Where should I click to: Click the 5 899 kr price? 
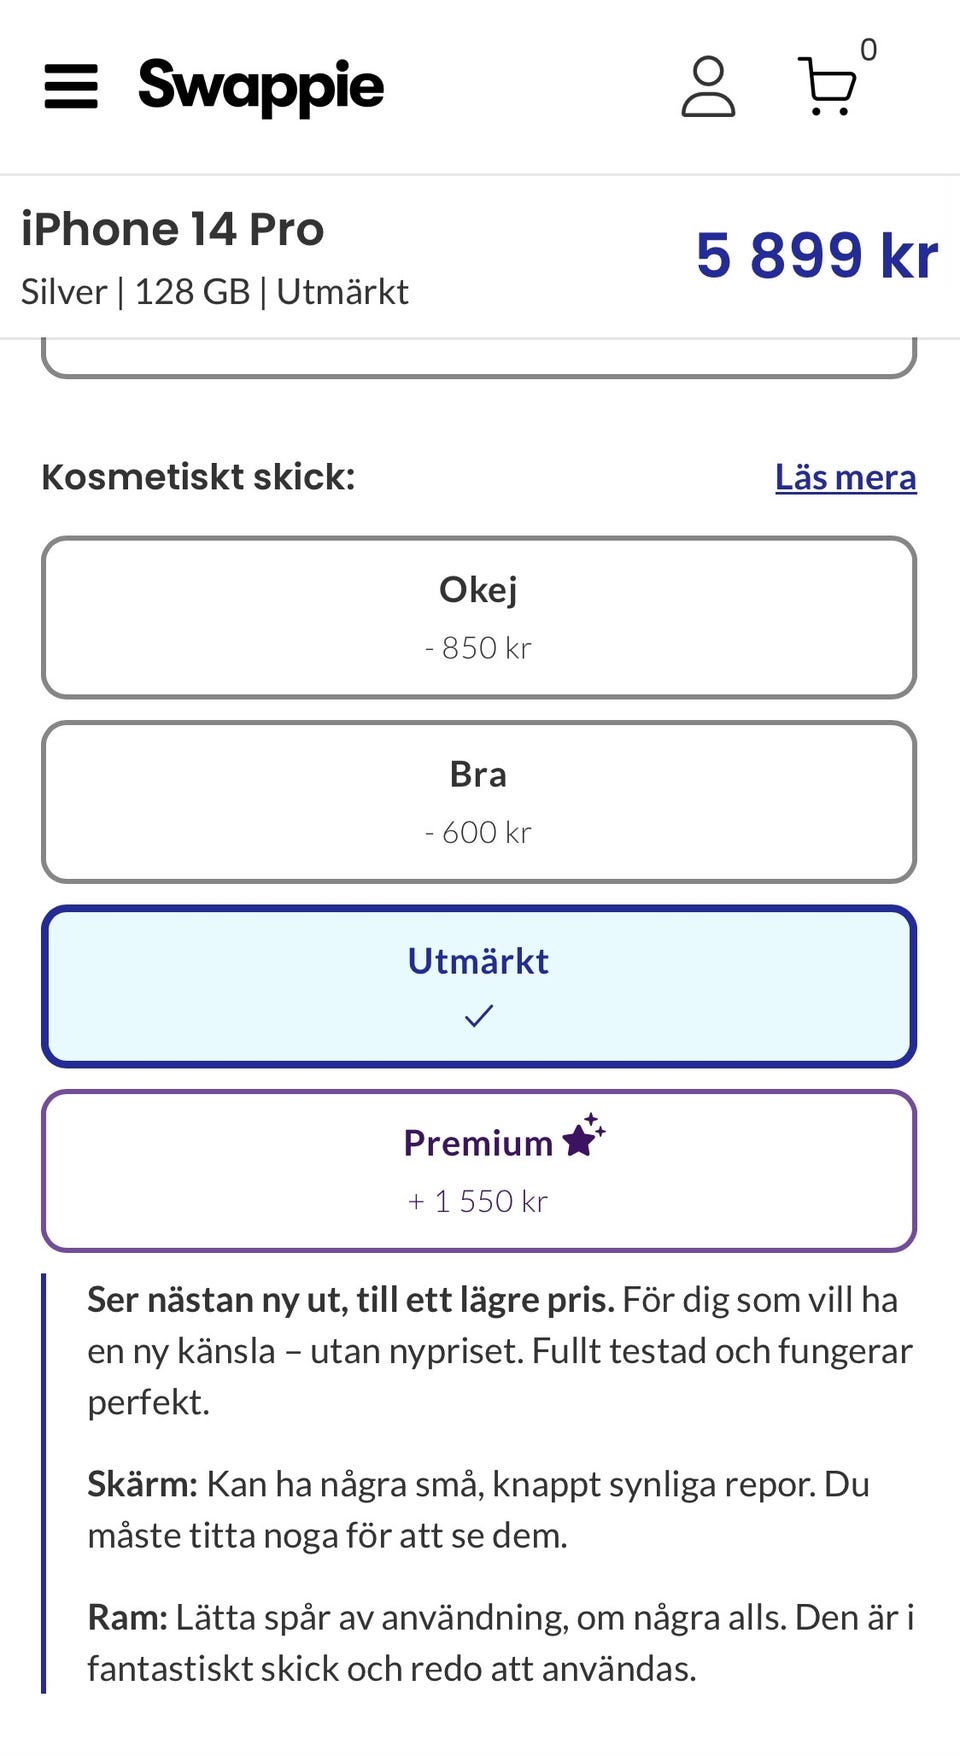coord(816,255)
